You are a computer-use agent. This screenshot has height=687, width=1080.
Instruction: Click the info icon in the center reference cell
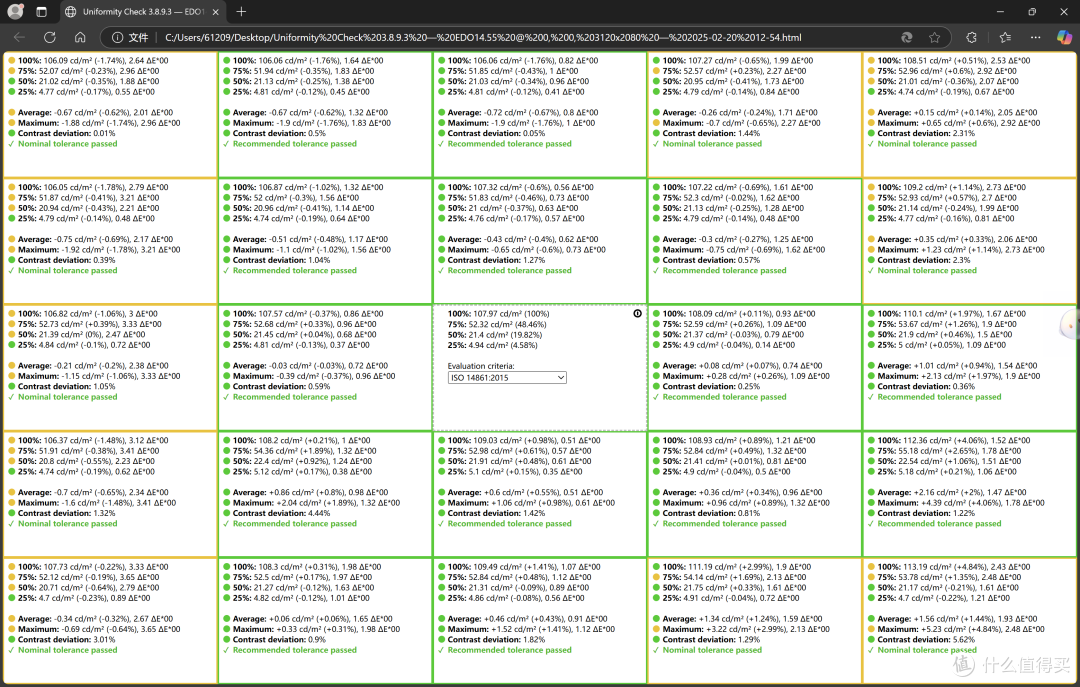click(x=637, y=314)
